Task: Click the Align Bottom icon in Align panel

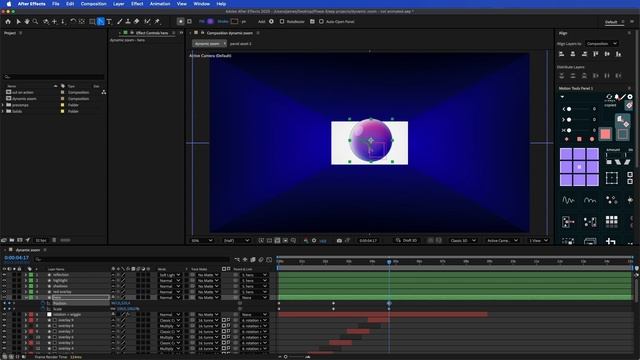Action: tap(618, 54)
